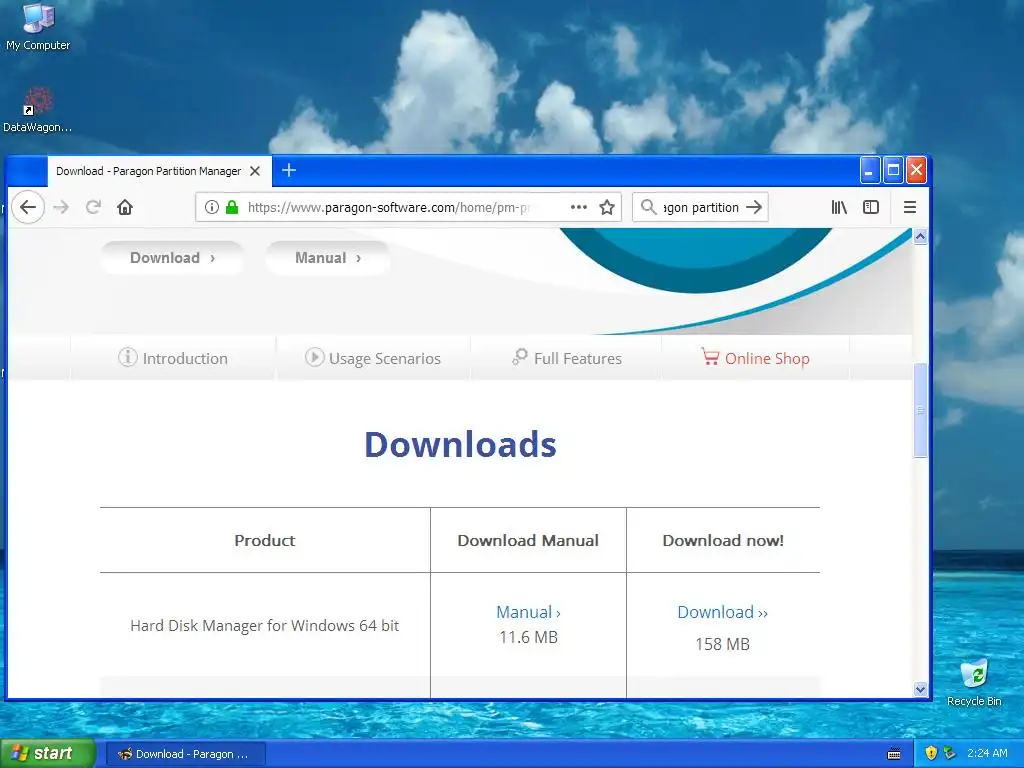Click the keyboard icon in taskbar

coord(894,754)
